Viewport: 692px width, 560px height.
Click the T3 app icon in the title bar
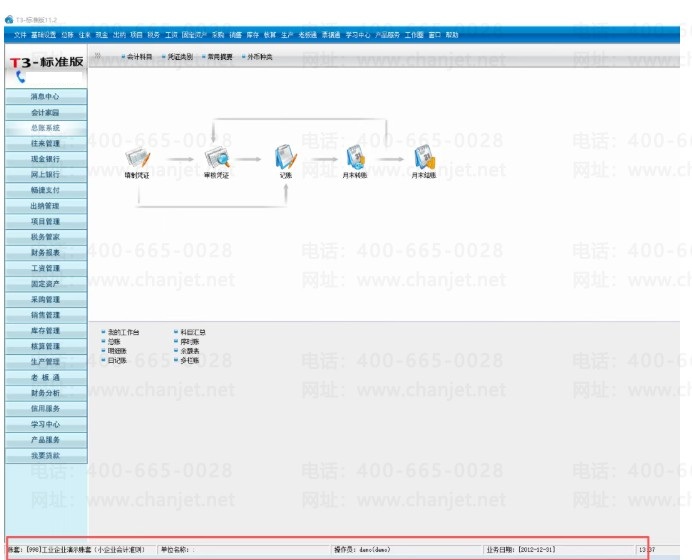click(9, 19)
